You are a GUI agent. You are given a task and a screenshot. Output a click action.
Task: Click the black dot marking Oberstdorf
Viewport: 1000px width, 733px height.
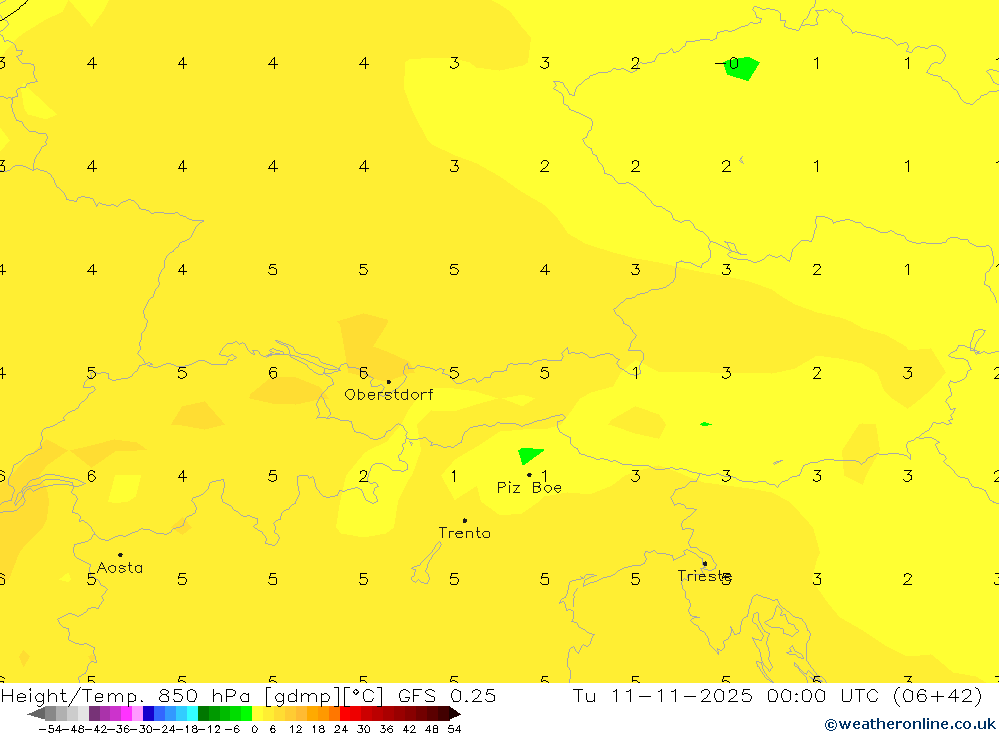pos(389,382)
